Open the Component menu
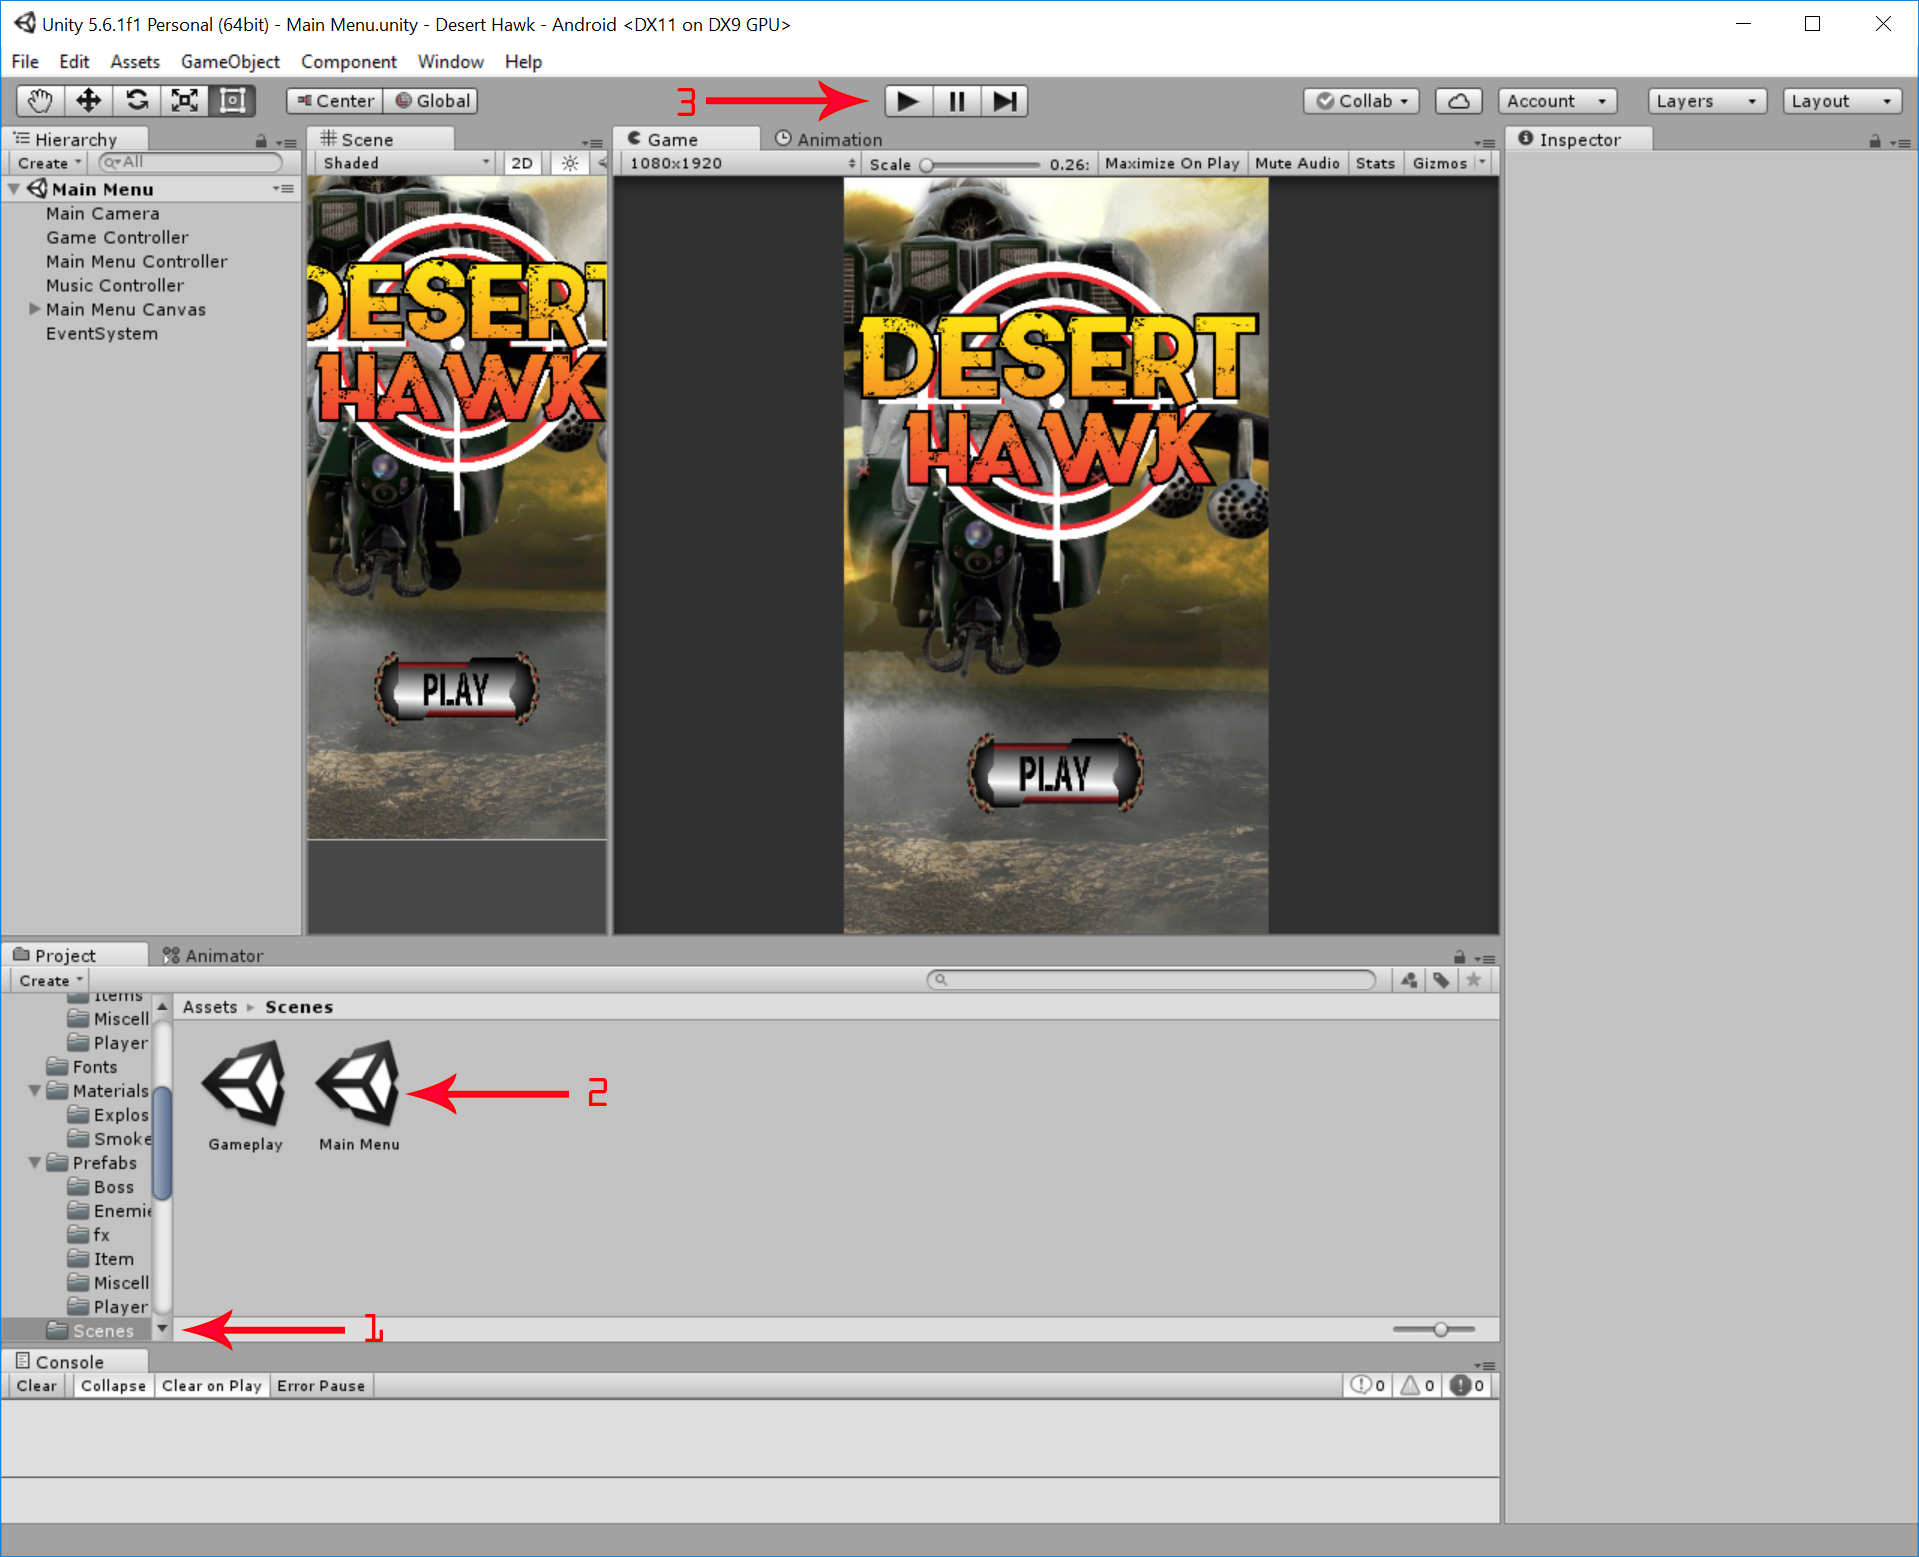The height and width of the screenshot is (1557, 1919). tap(348, 61)
